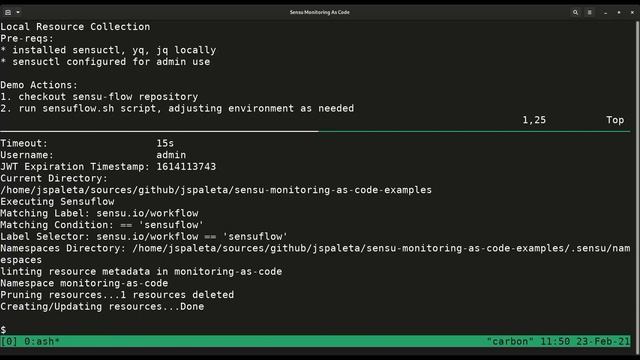Click the 'Executing Sensuflow' line

[57, 202]
